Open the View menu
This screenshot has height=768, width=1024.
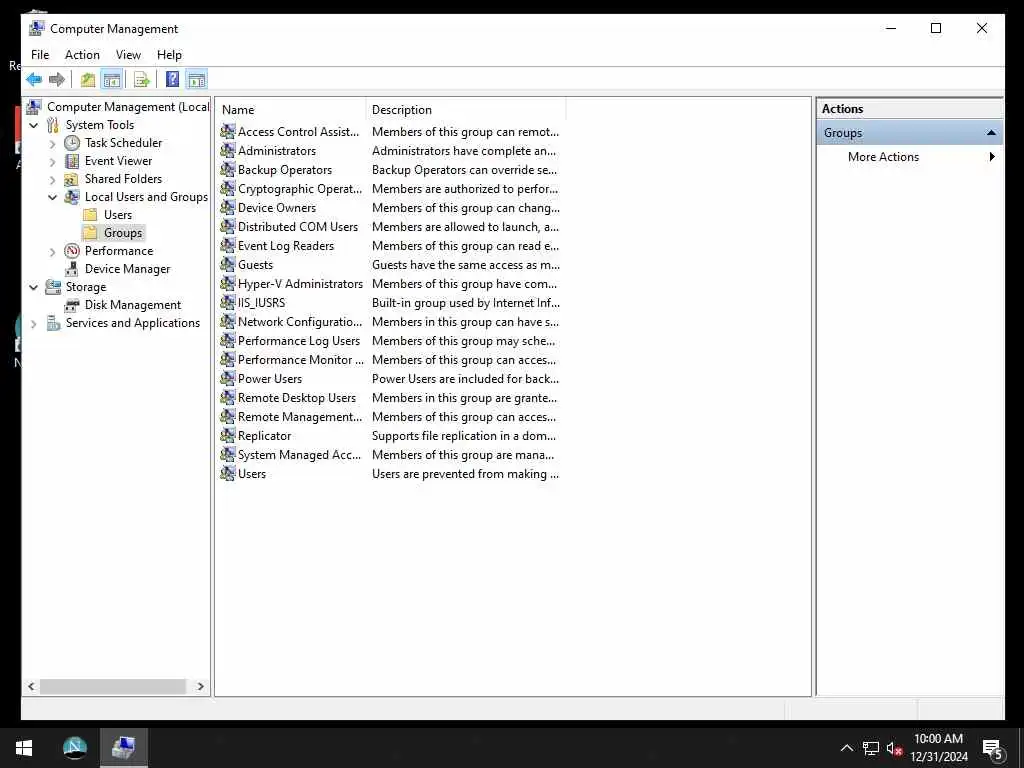coord(128,55)
